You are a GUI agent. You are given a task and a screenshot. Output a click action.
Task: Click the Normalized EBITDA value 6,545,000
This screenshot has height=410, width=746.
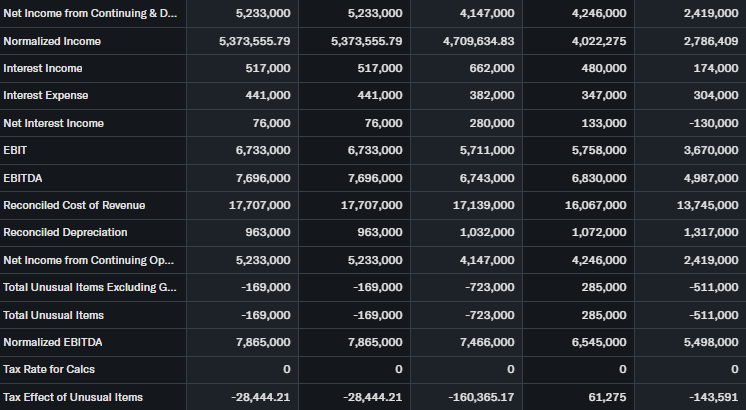[599, 342]
